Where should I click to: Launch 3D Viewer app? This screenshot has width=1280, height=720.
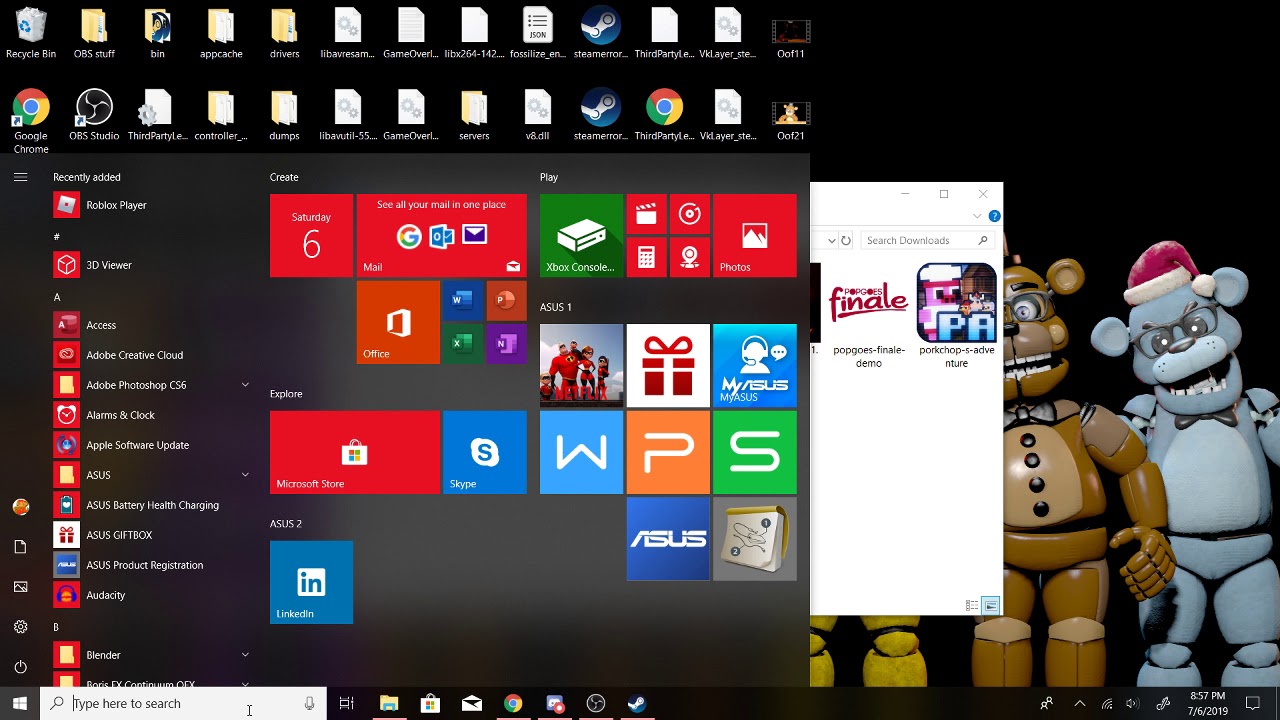point(150,265)
